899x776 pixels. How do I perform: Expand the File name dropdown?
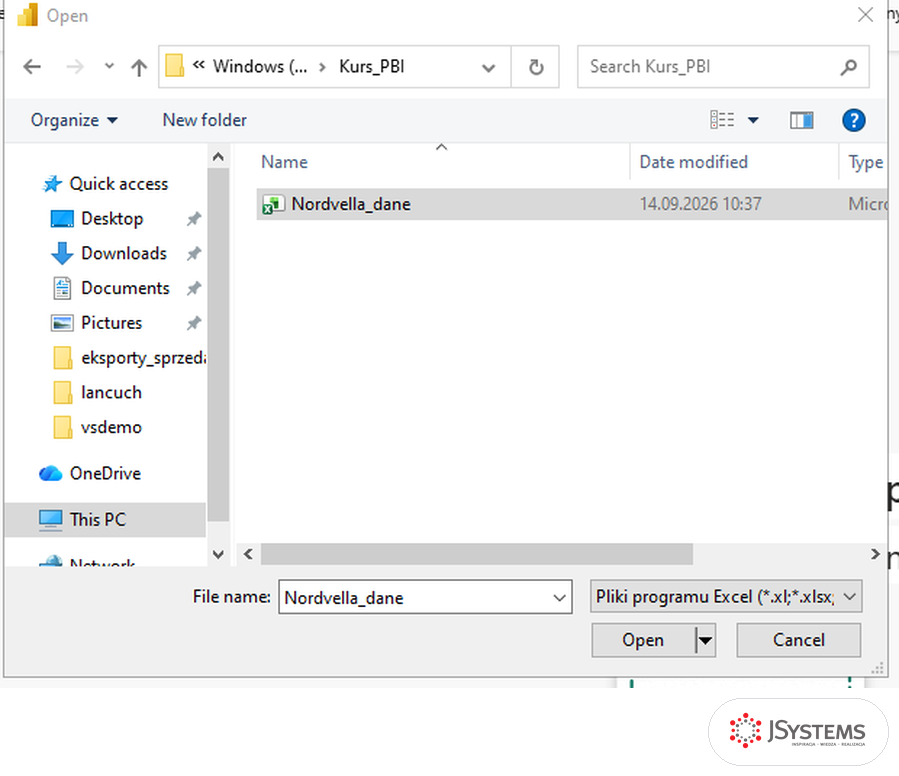560,598
